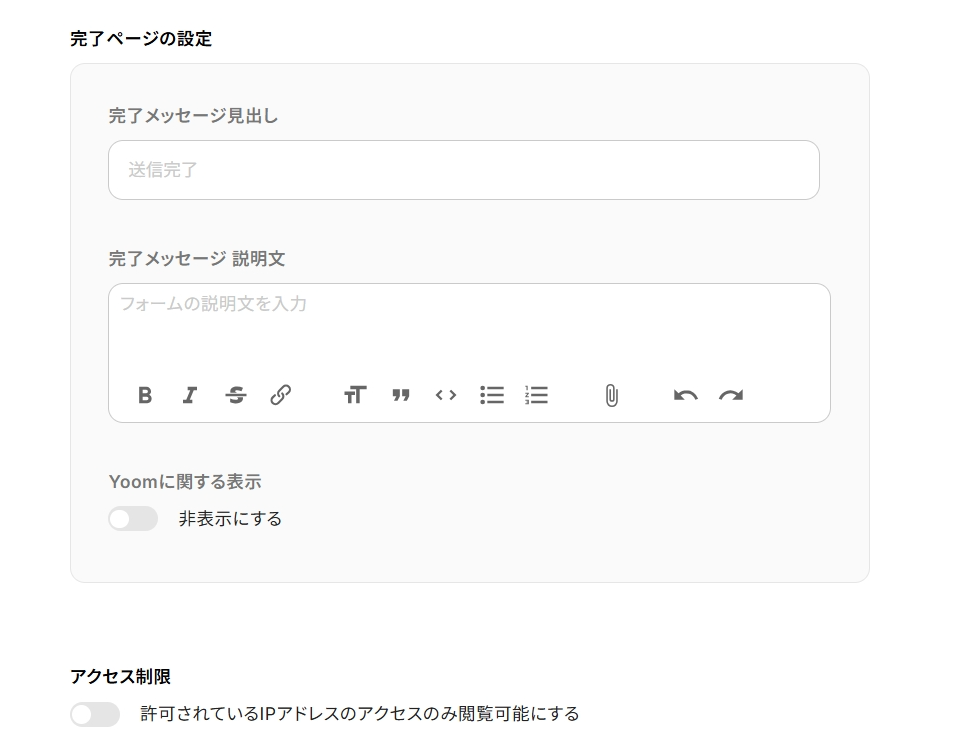Click the アクセス制限 section heading

(x=121, y=677)
